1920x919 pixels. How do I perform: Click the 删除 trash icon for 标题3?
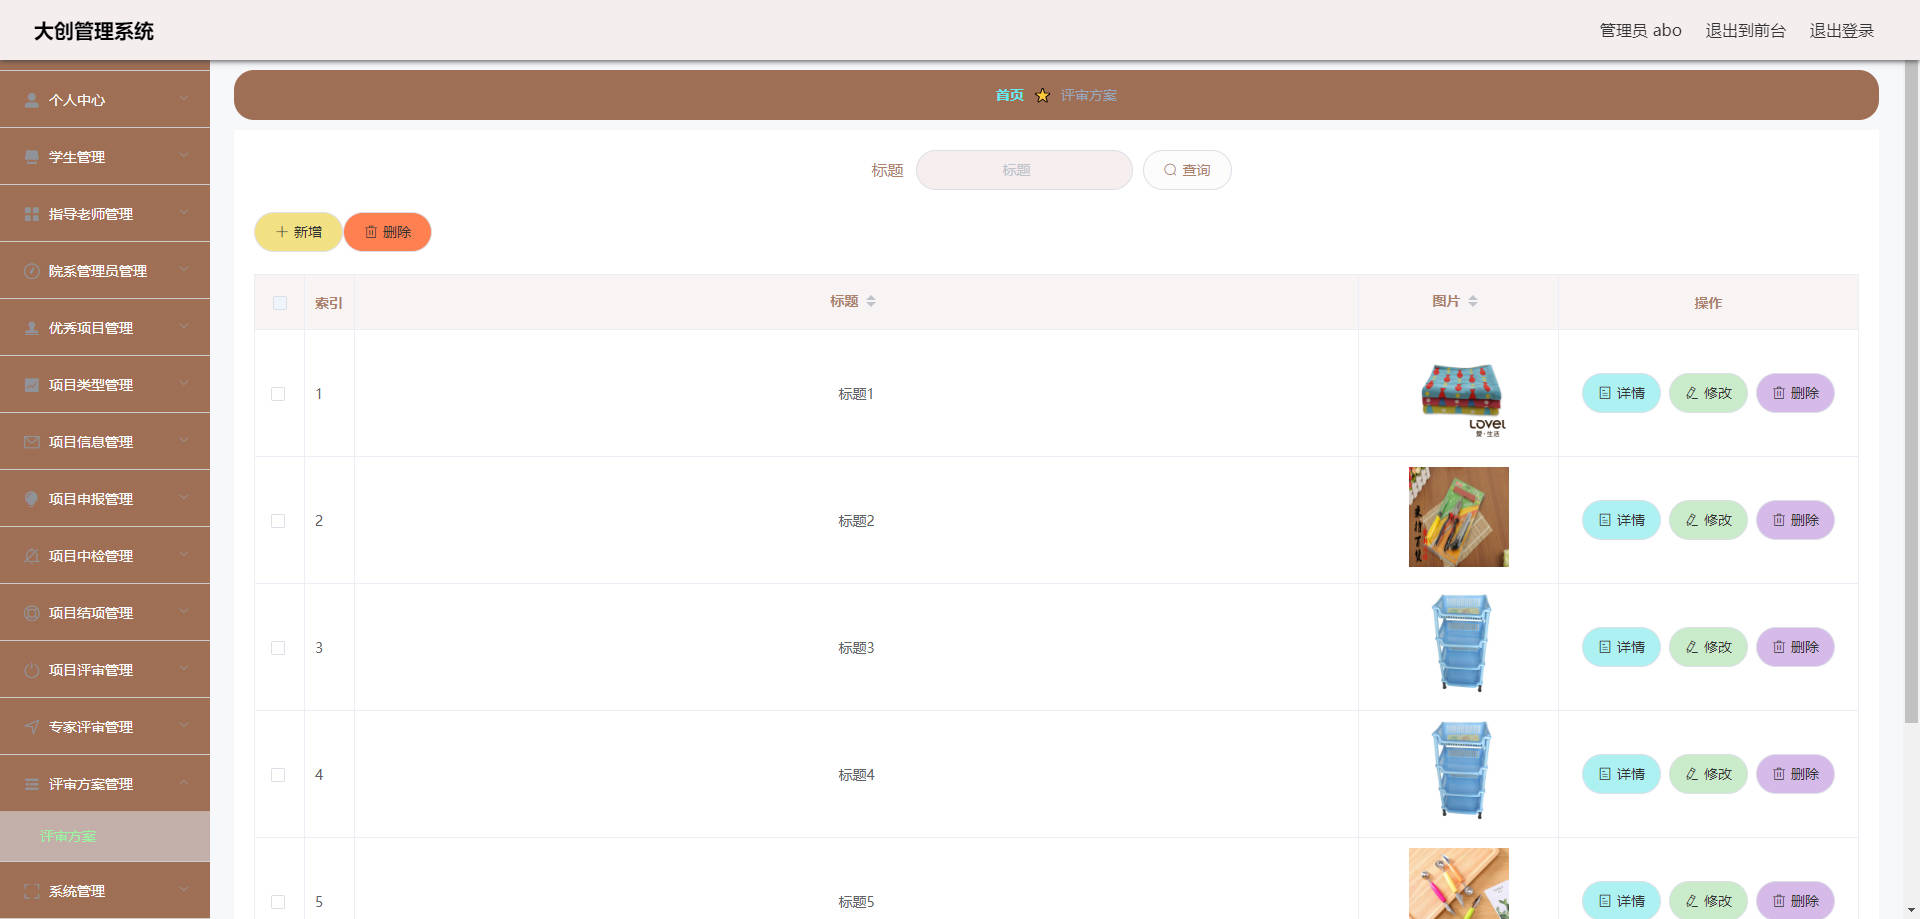(1779, 647)
